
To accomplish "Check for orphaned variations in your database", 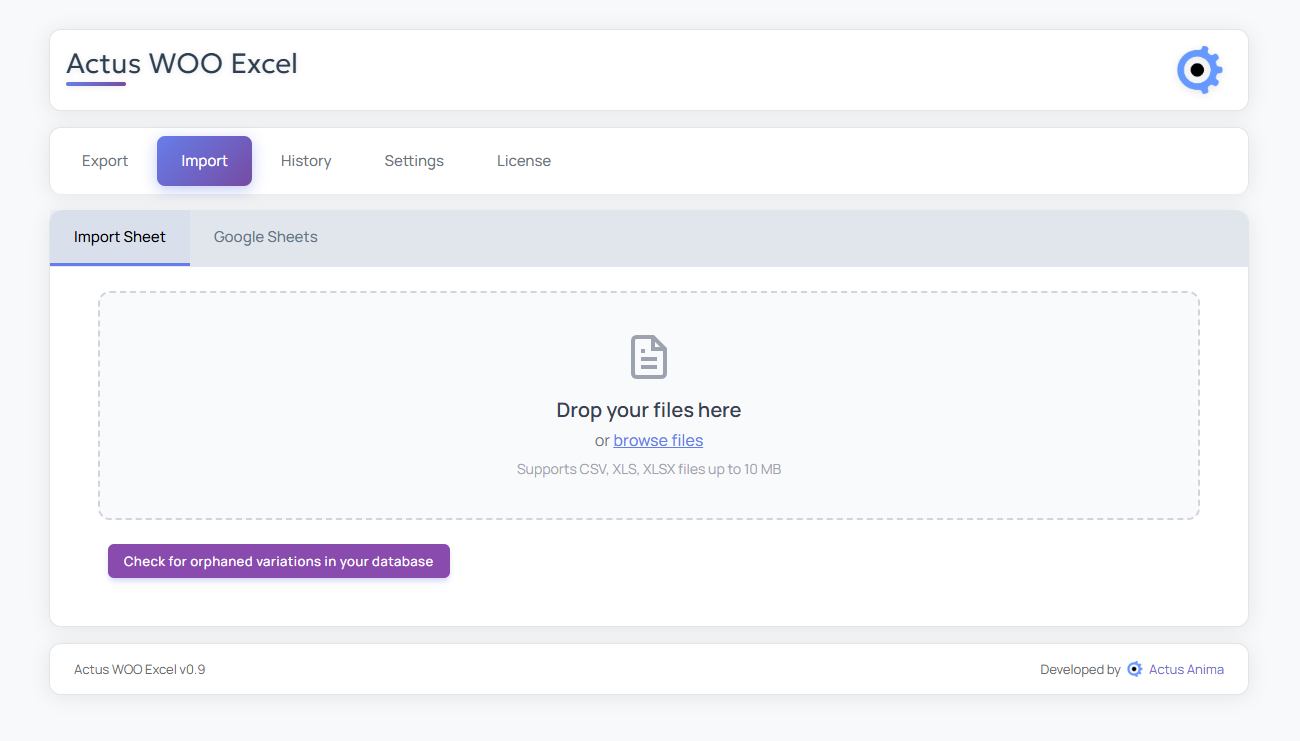I will point(278,561).
